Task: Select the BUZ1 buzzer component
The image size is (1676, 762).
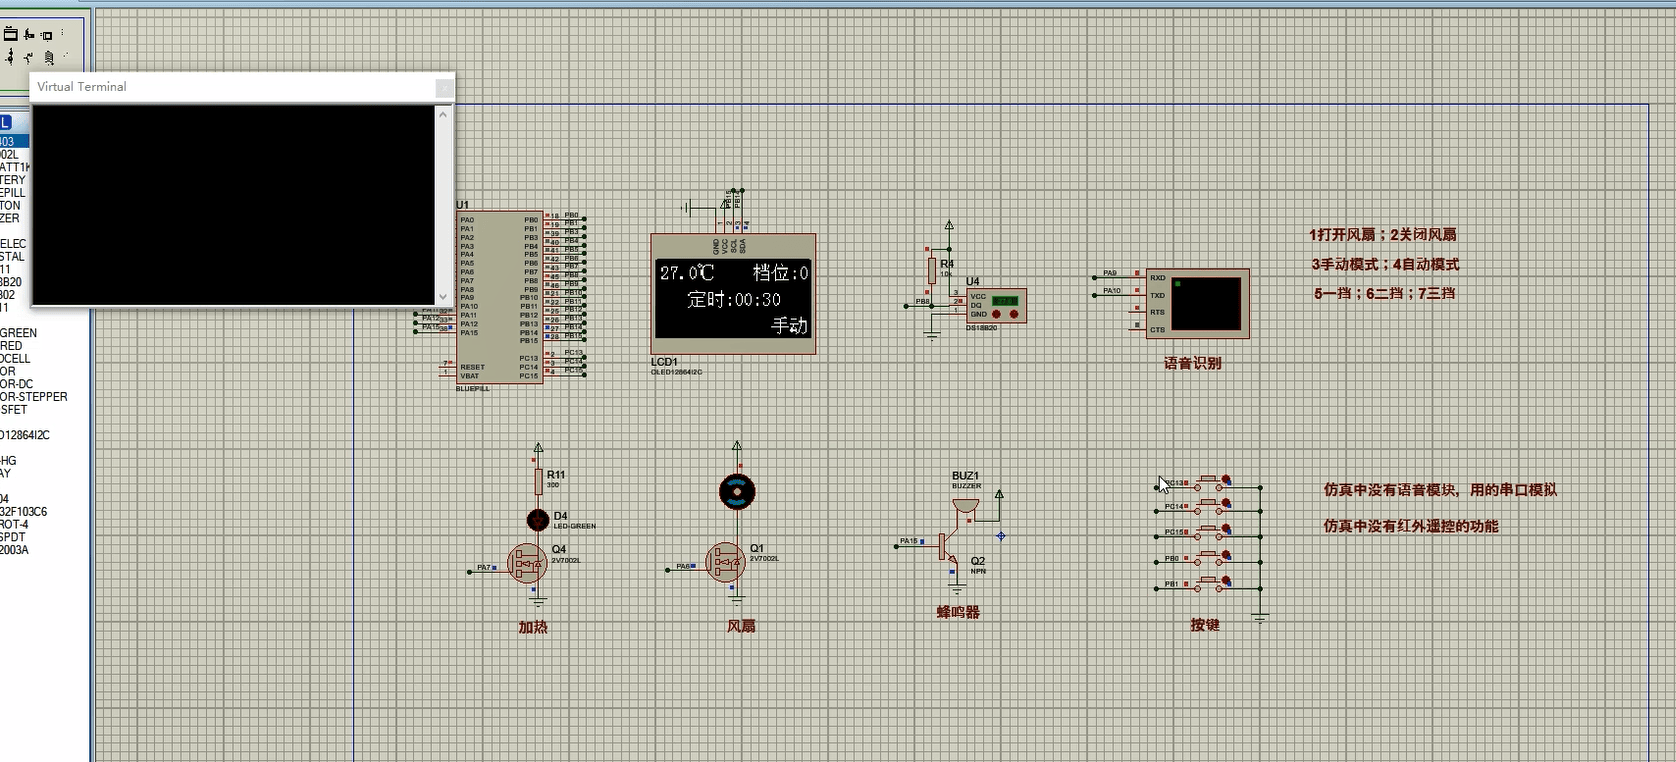Action: (x=965, y=503)
